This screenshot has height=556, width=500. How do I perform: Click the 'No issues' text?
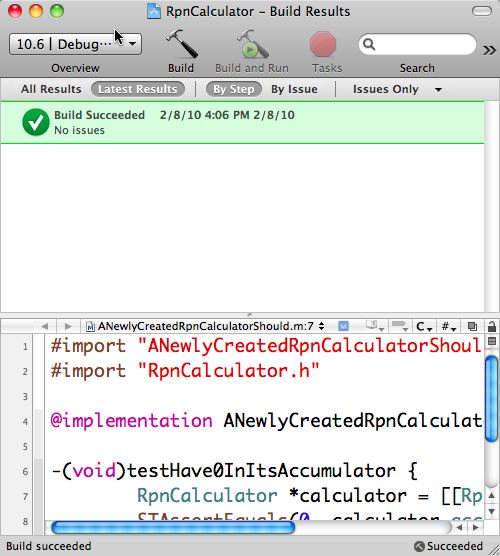coord(79,130)
